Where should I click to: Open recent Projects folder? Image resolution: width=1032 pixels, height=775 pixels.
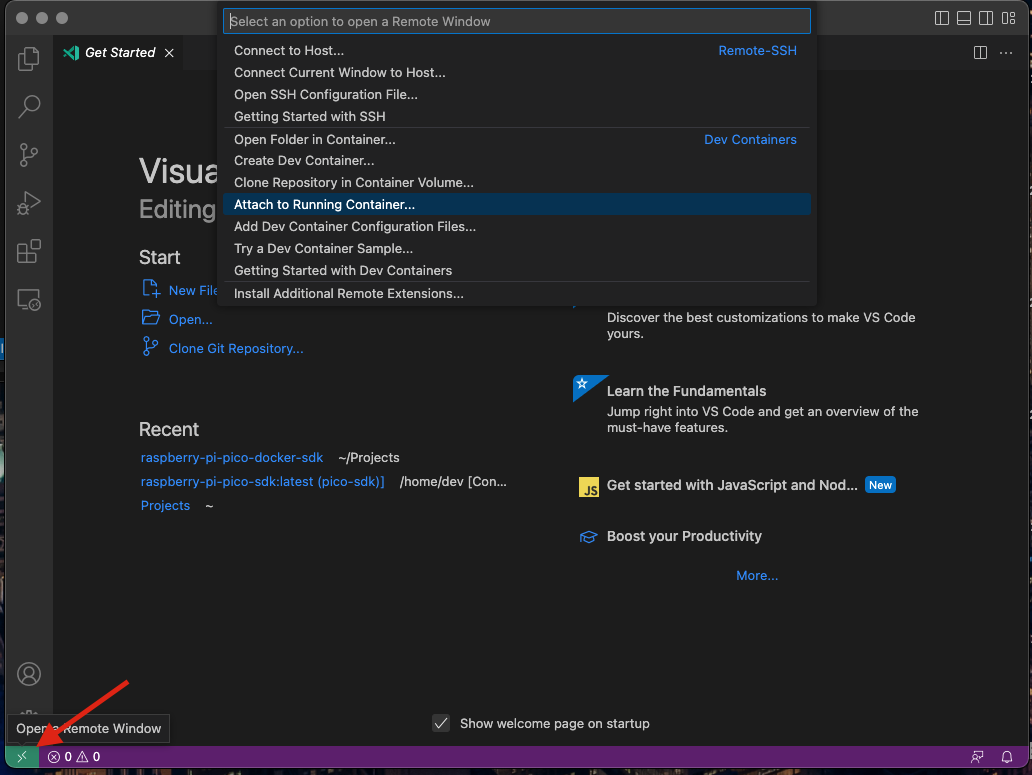click(x=165, y=505)
